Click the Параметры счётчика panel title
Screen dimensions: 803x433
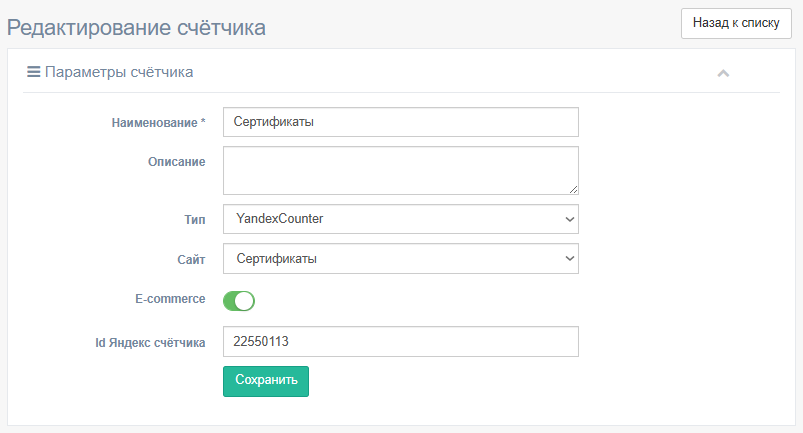[x=119, y=72]
